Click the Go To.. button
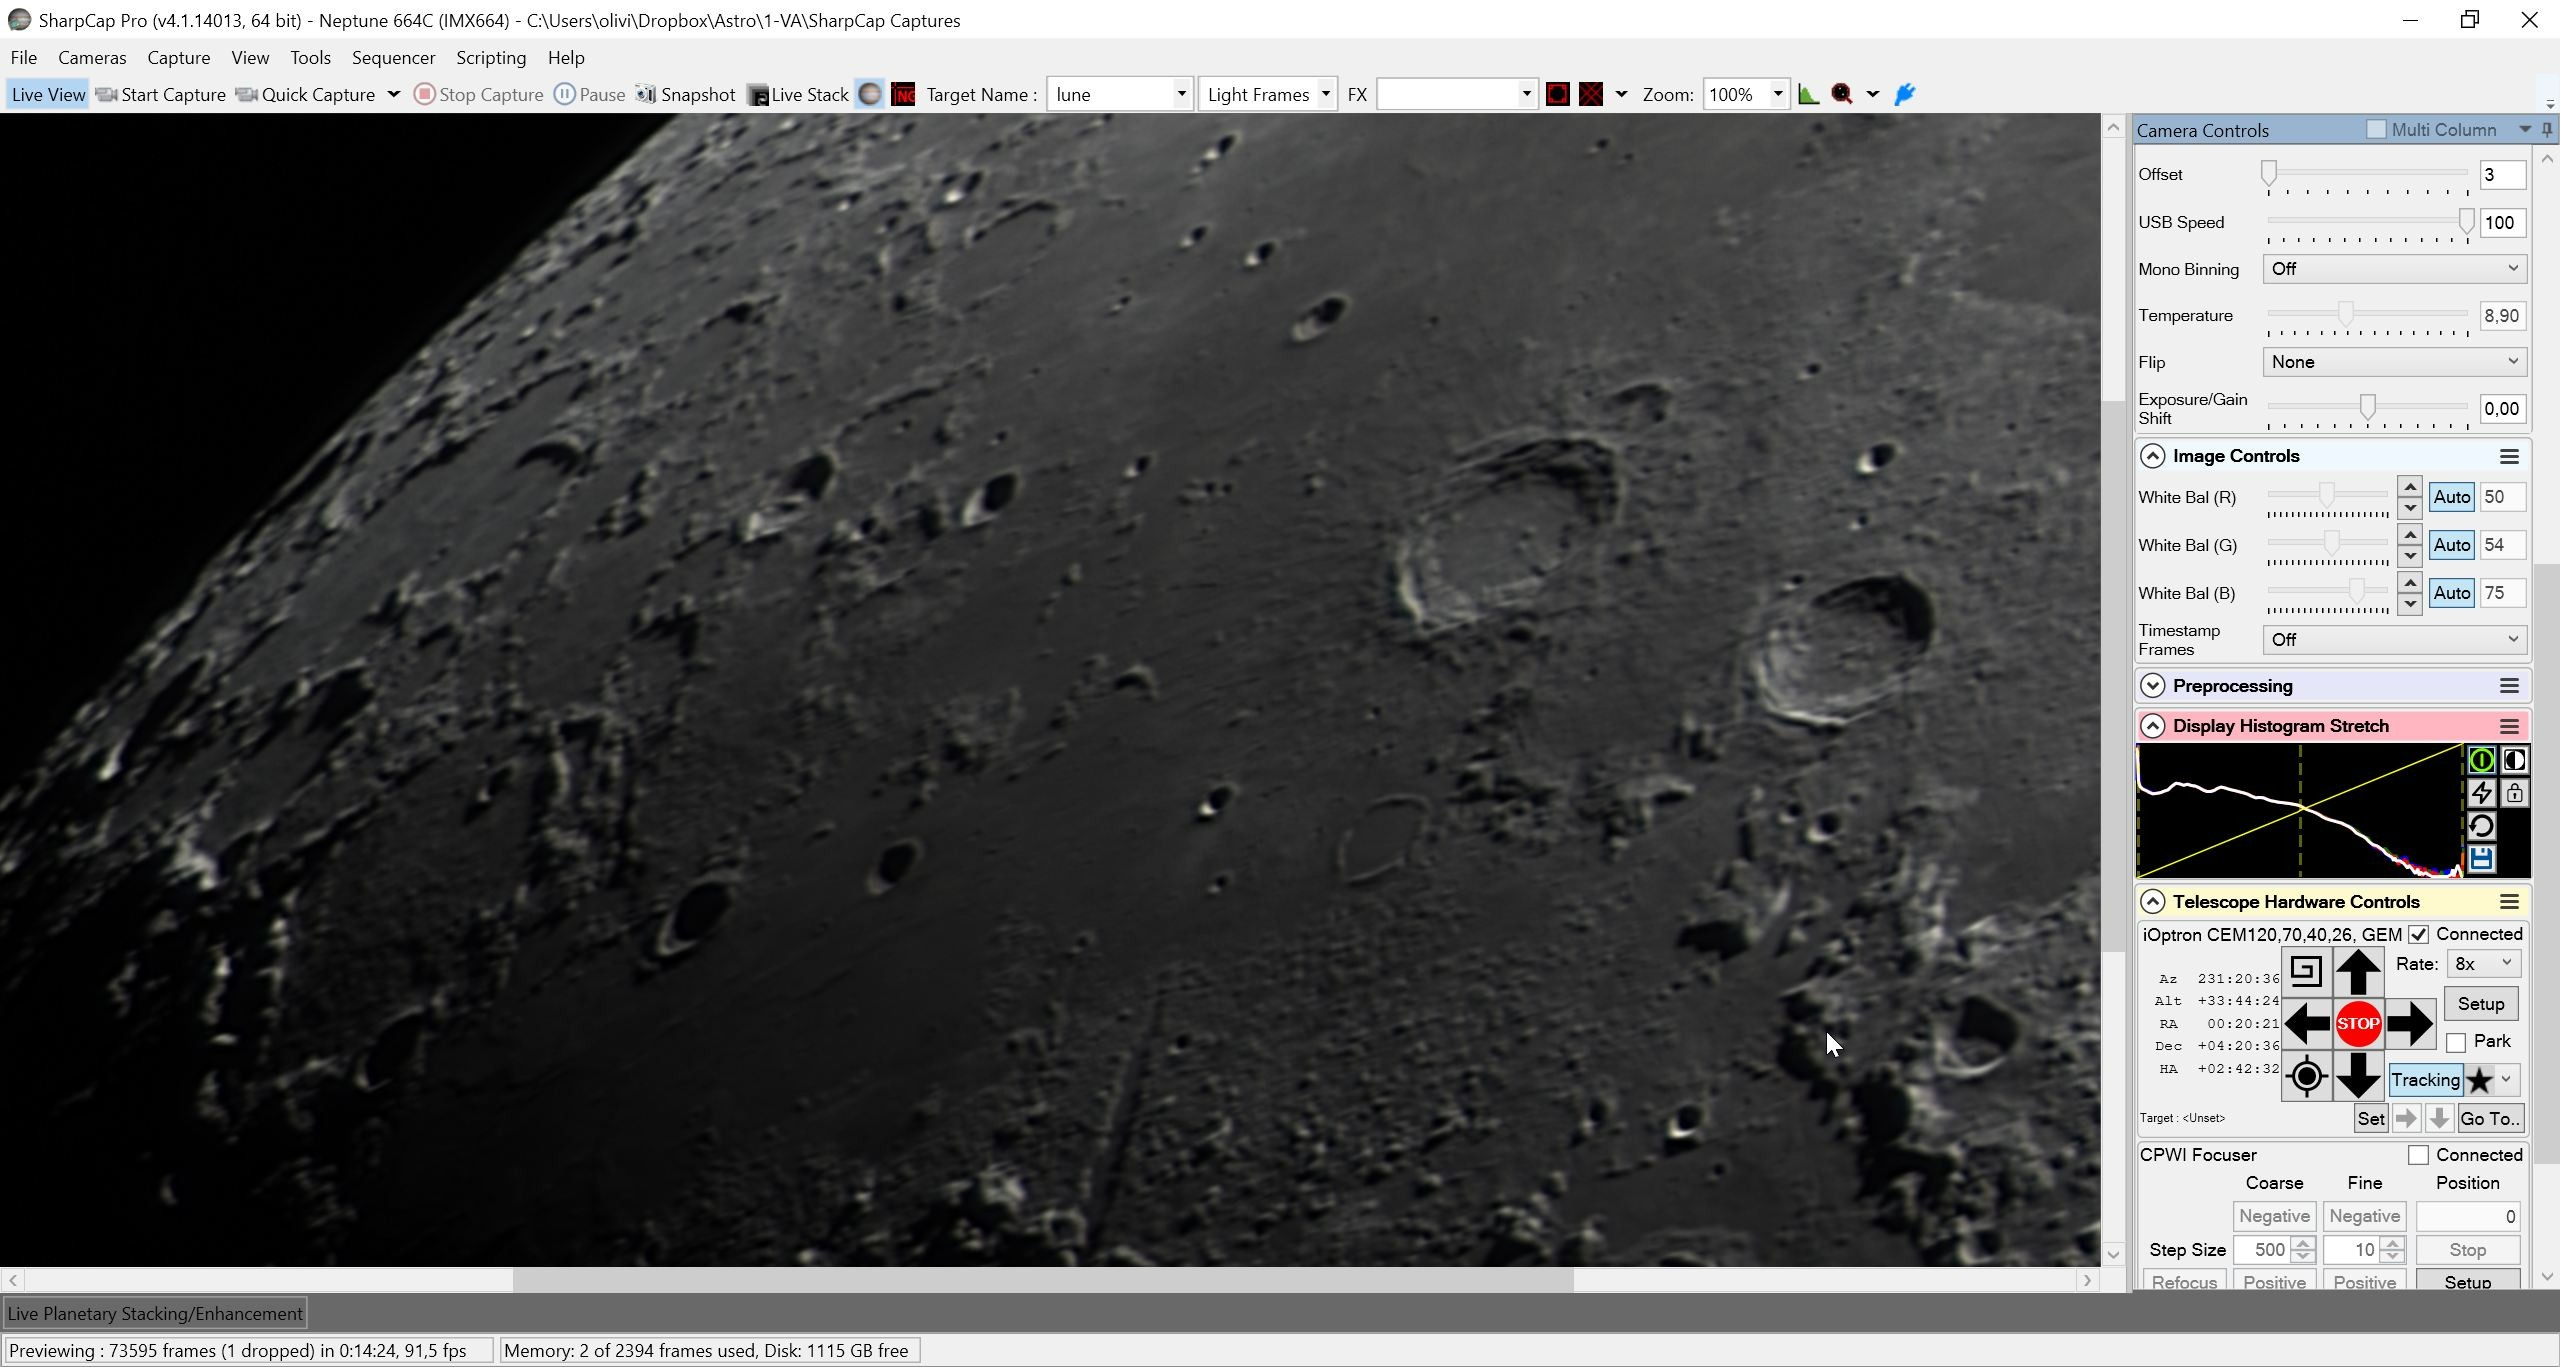 (2490, 1119)
